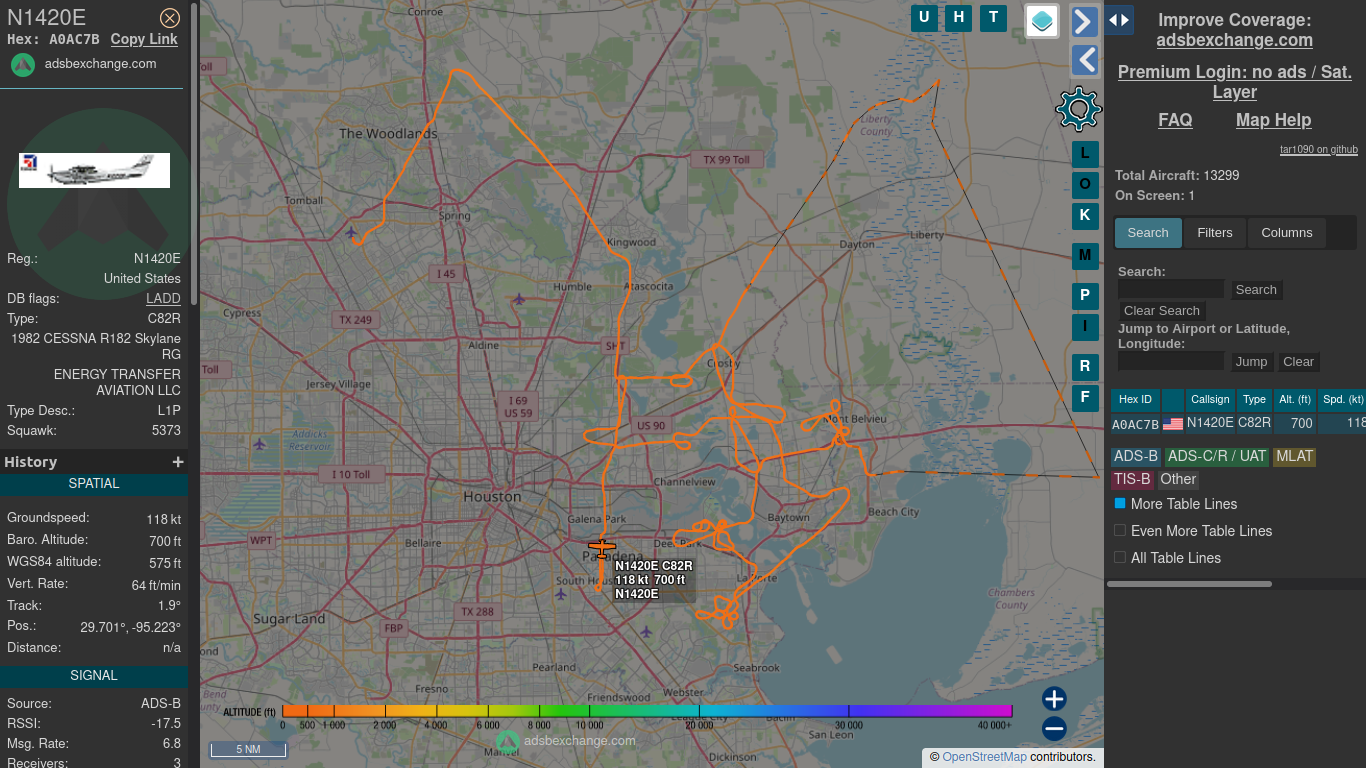Sort table by Hex ID column
1366x768 pixels.
tap(1135, 400)
